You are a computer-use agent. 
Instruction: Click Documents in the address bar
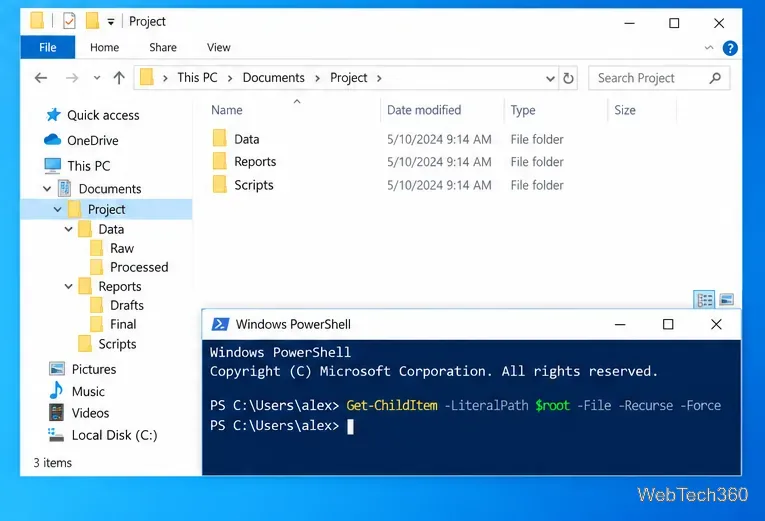(x=273, y=78)
